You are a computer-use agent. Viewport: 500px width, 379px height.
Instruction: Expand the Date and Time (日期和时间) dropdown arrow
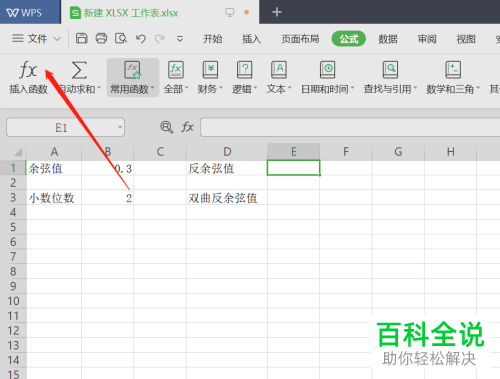click(352, 88)
